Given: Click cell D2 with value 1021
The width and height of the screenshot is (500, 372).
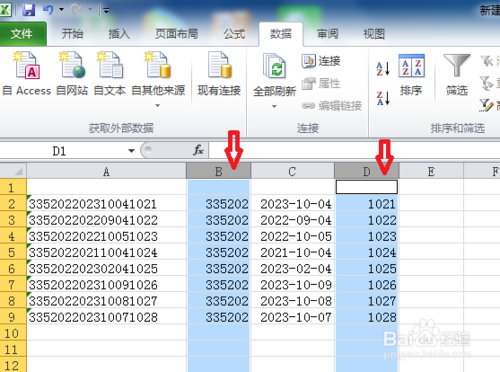Looking at the screenshot, I should [x=367, y=204].
